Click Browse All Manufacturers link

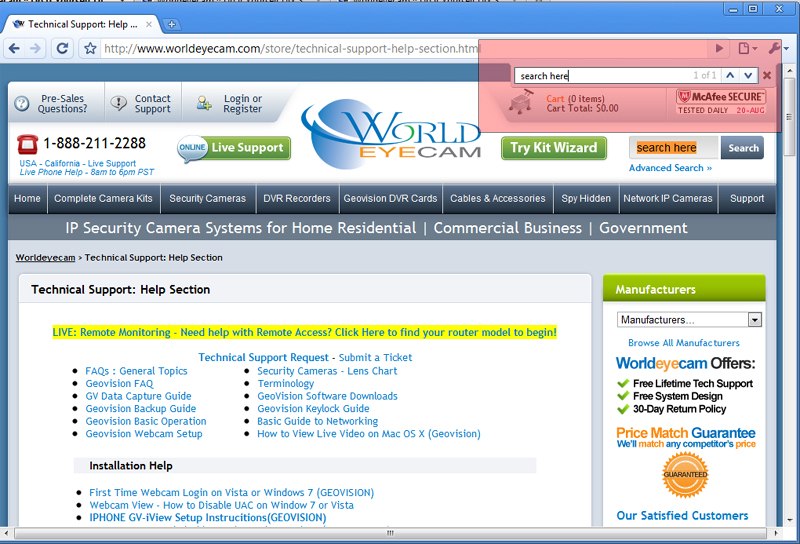click(x=684, y=343)
